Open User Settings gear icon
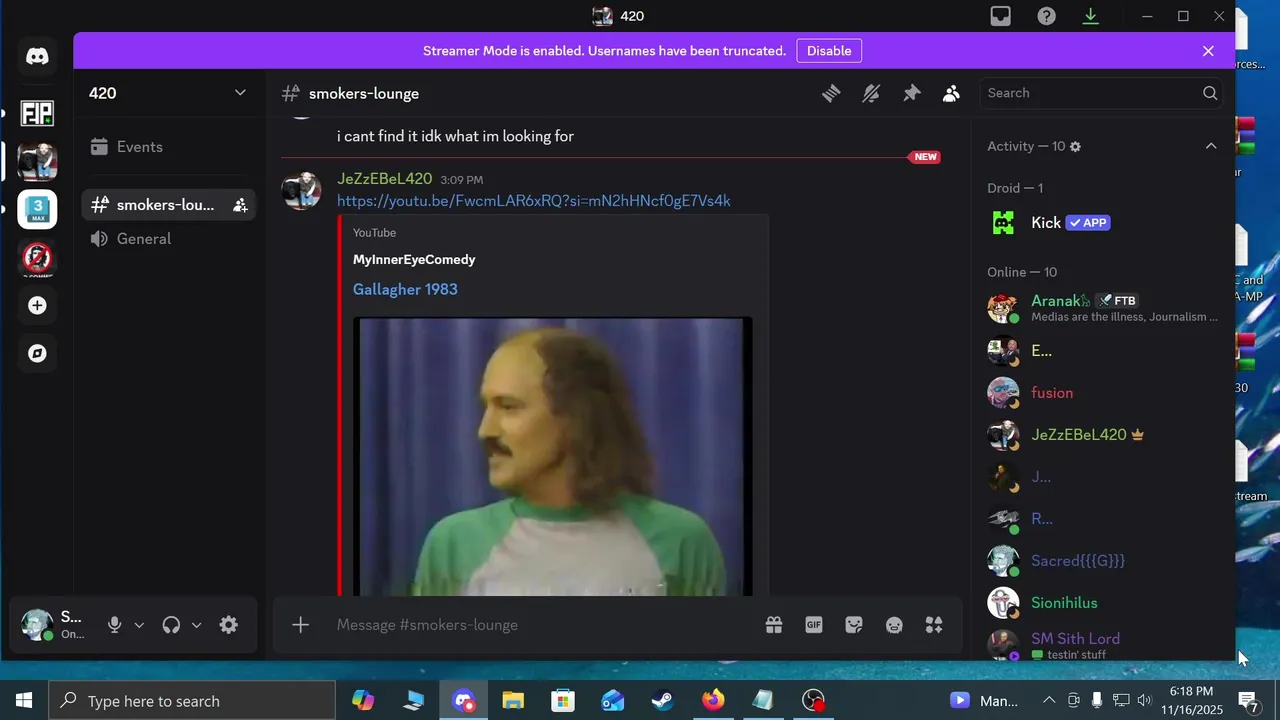Screen dimensions: 1280x720 [x=229, y=625]
